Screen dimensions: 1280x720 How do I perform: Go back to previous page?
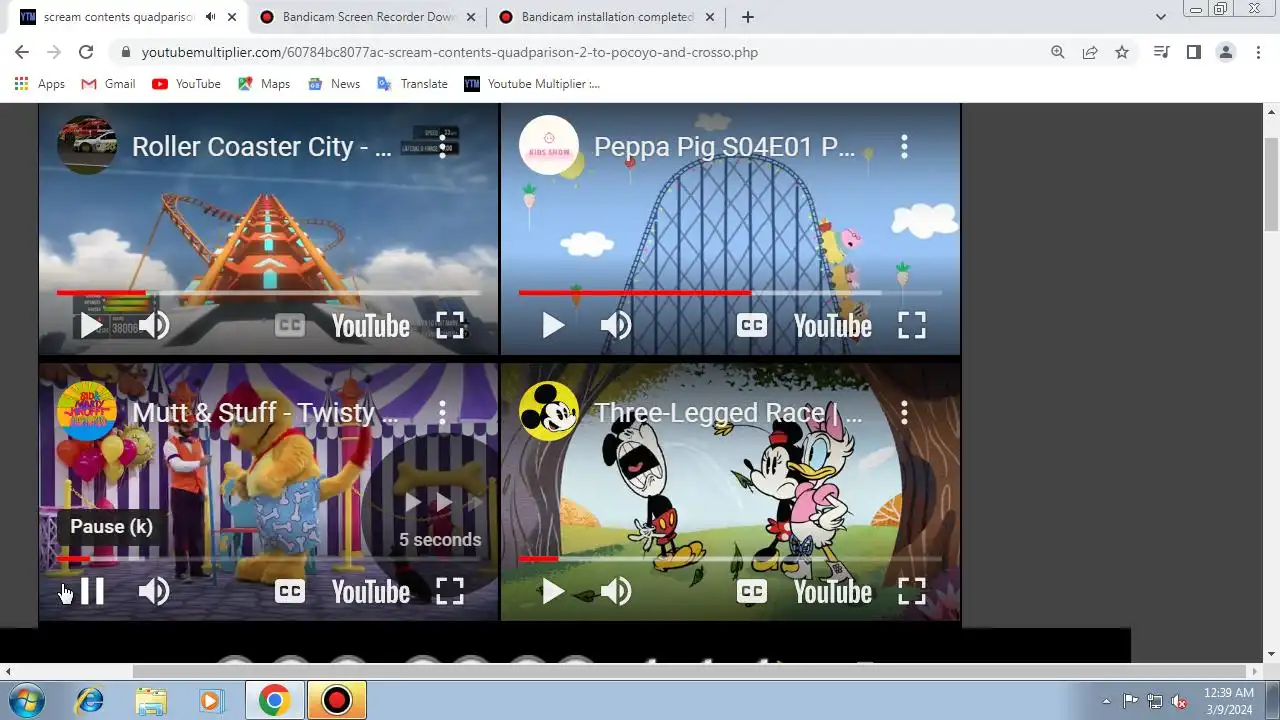click(22, 52)
